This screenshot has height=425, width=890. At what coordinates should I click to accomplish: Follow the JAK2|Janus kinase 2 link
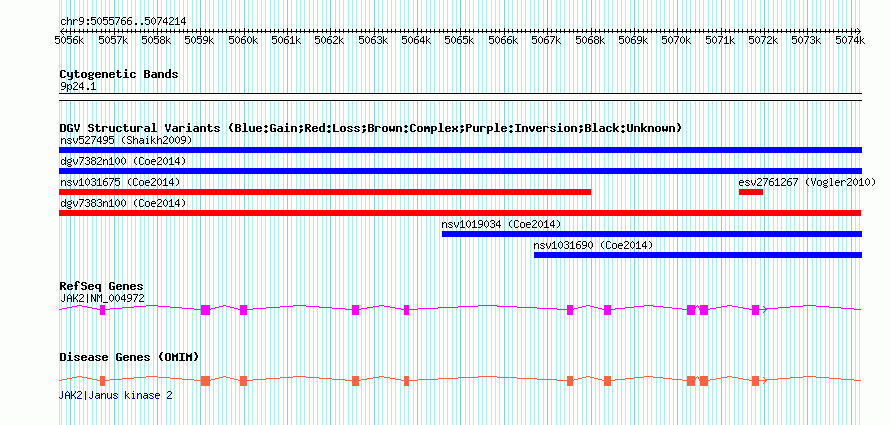(x=116, y=395)
